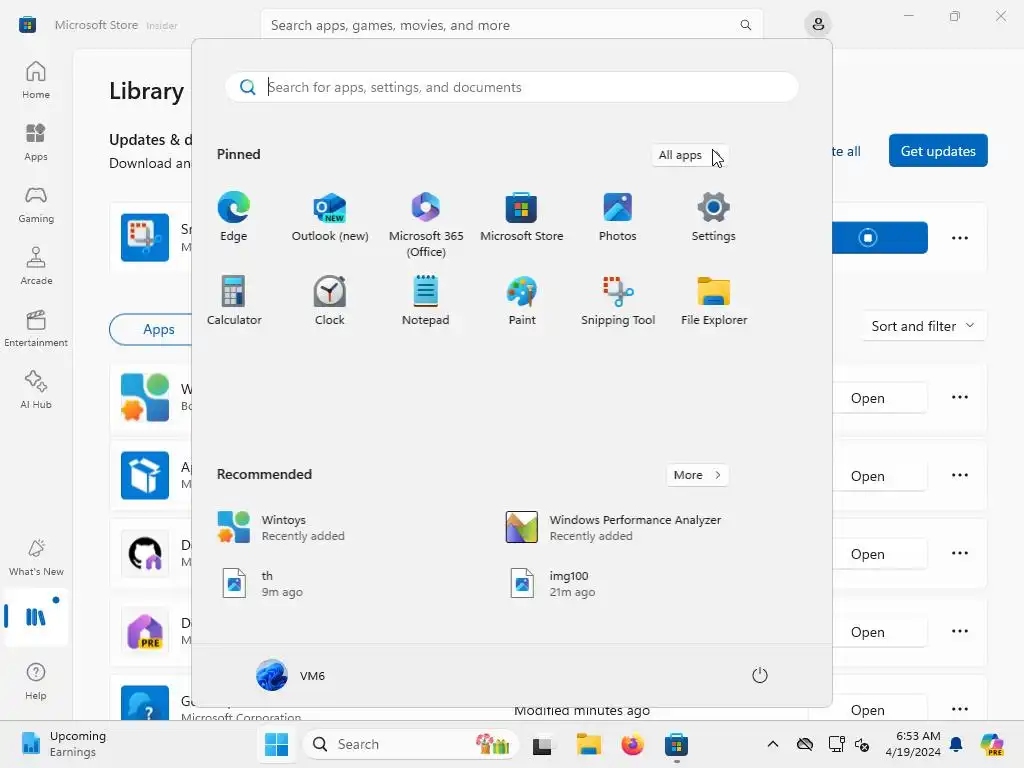Open VM6 user account menu
The height and width of the screenshot is (768, 1024).
point(291,675)
